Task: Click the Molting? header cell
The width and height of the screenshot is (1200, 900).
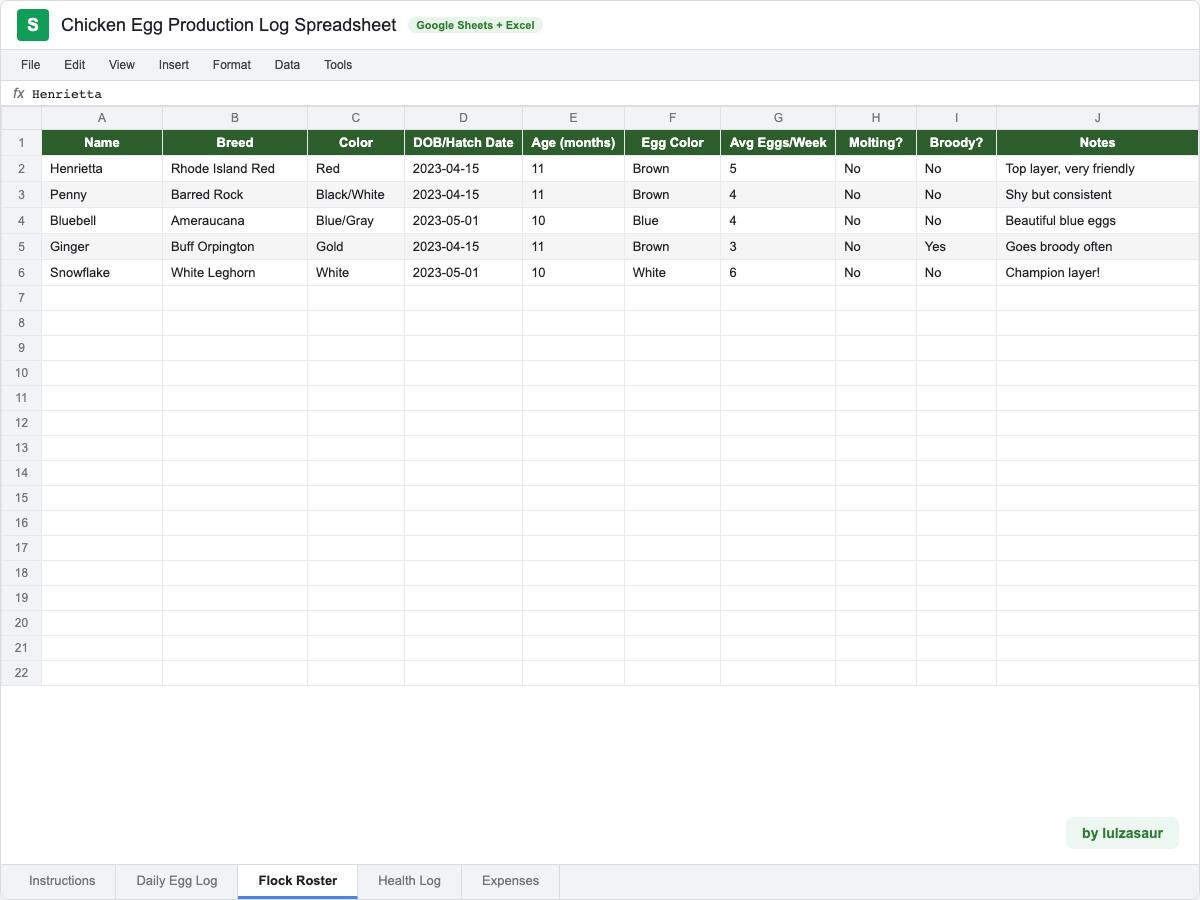Action: pyautogui.click(x=876, y=143)
